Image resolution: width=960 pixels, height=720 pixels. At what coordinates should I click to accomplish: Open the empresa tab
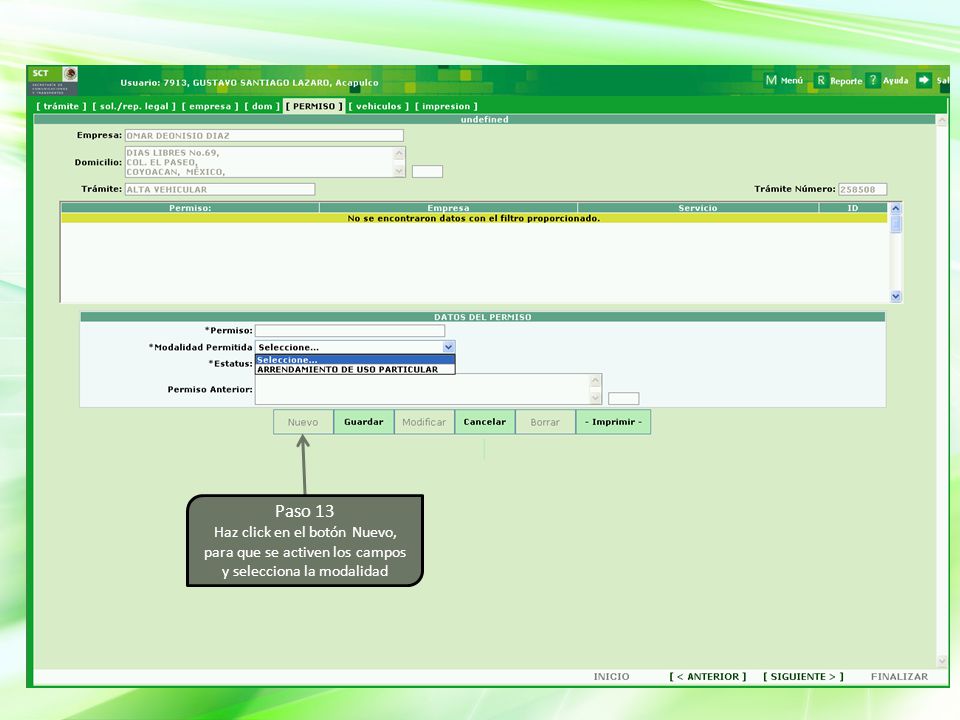(210, 106)
